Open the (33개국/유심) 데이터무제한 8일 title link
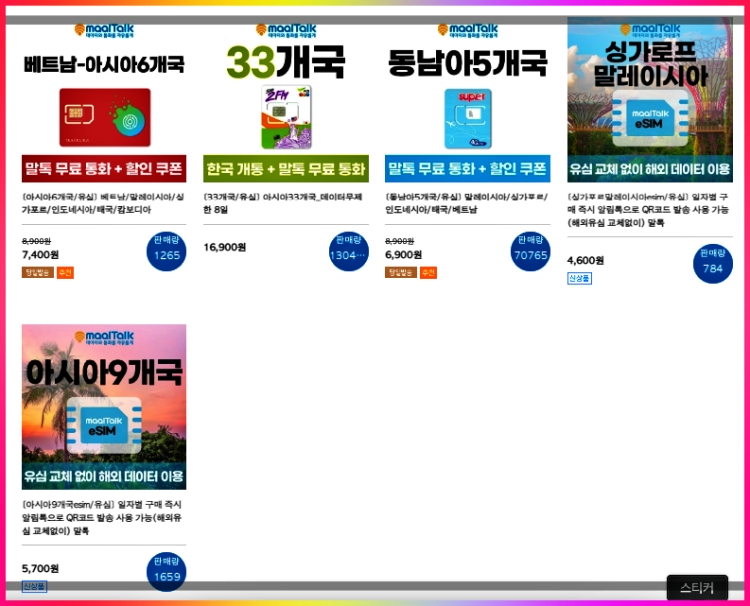 pos(283,203)
